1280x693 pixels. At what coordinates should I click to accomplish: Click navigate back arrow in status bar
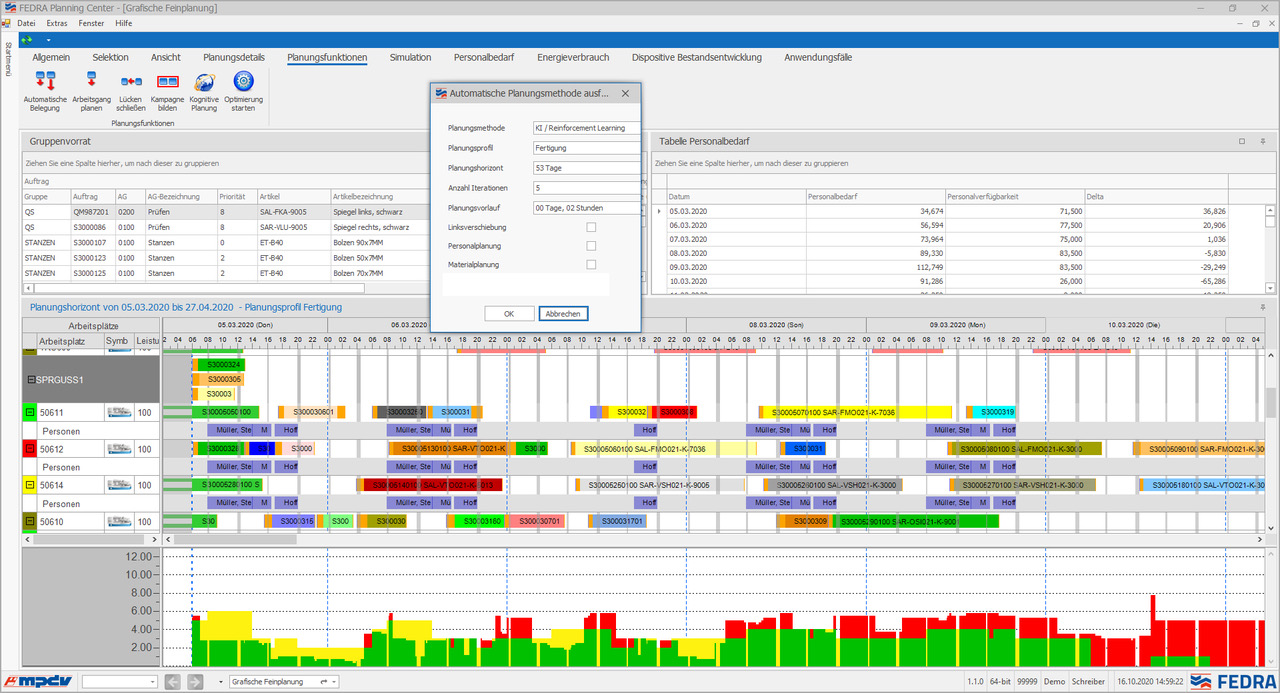(172, 682)
